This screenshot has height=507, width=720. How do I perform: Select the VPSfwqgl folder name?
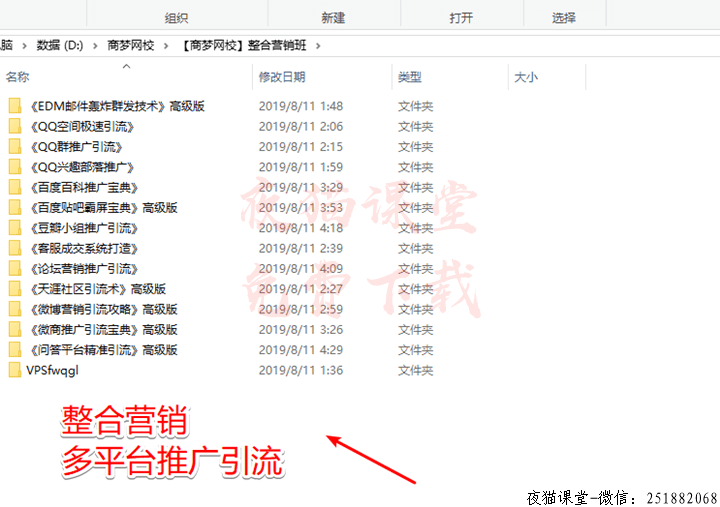tap(52, 370)
